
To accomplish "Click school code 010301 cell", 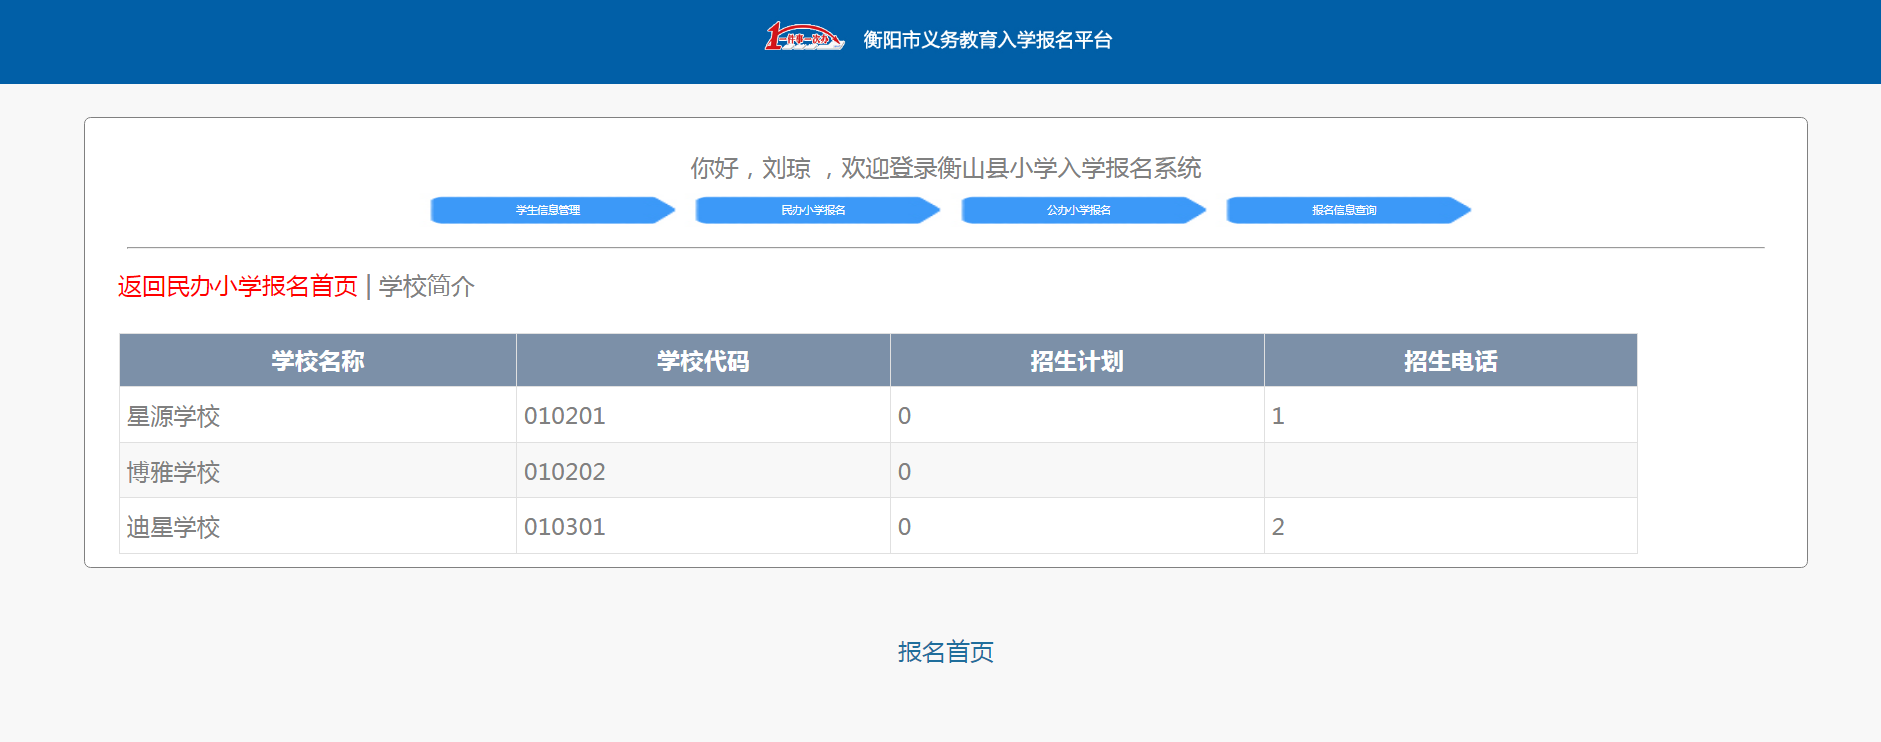I will point(565,527).
